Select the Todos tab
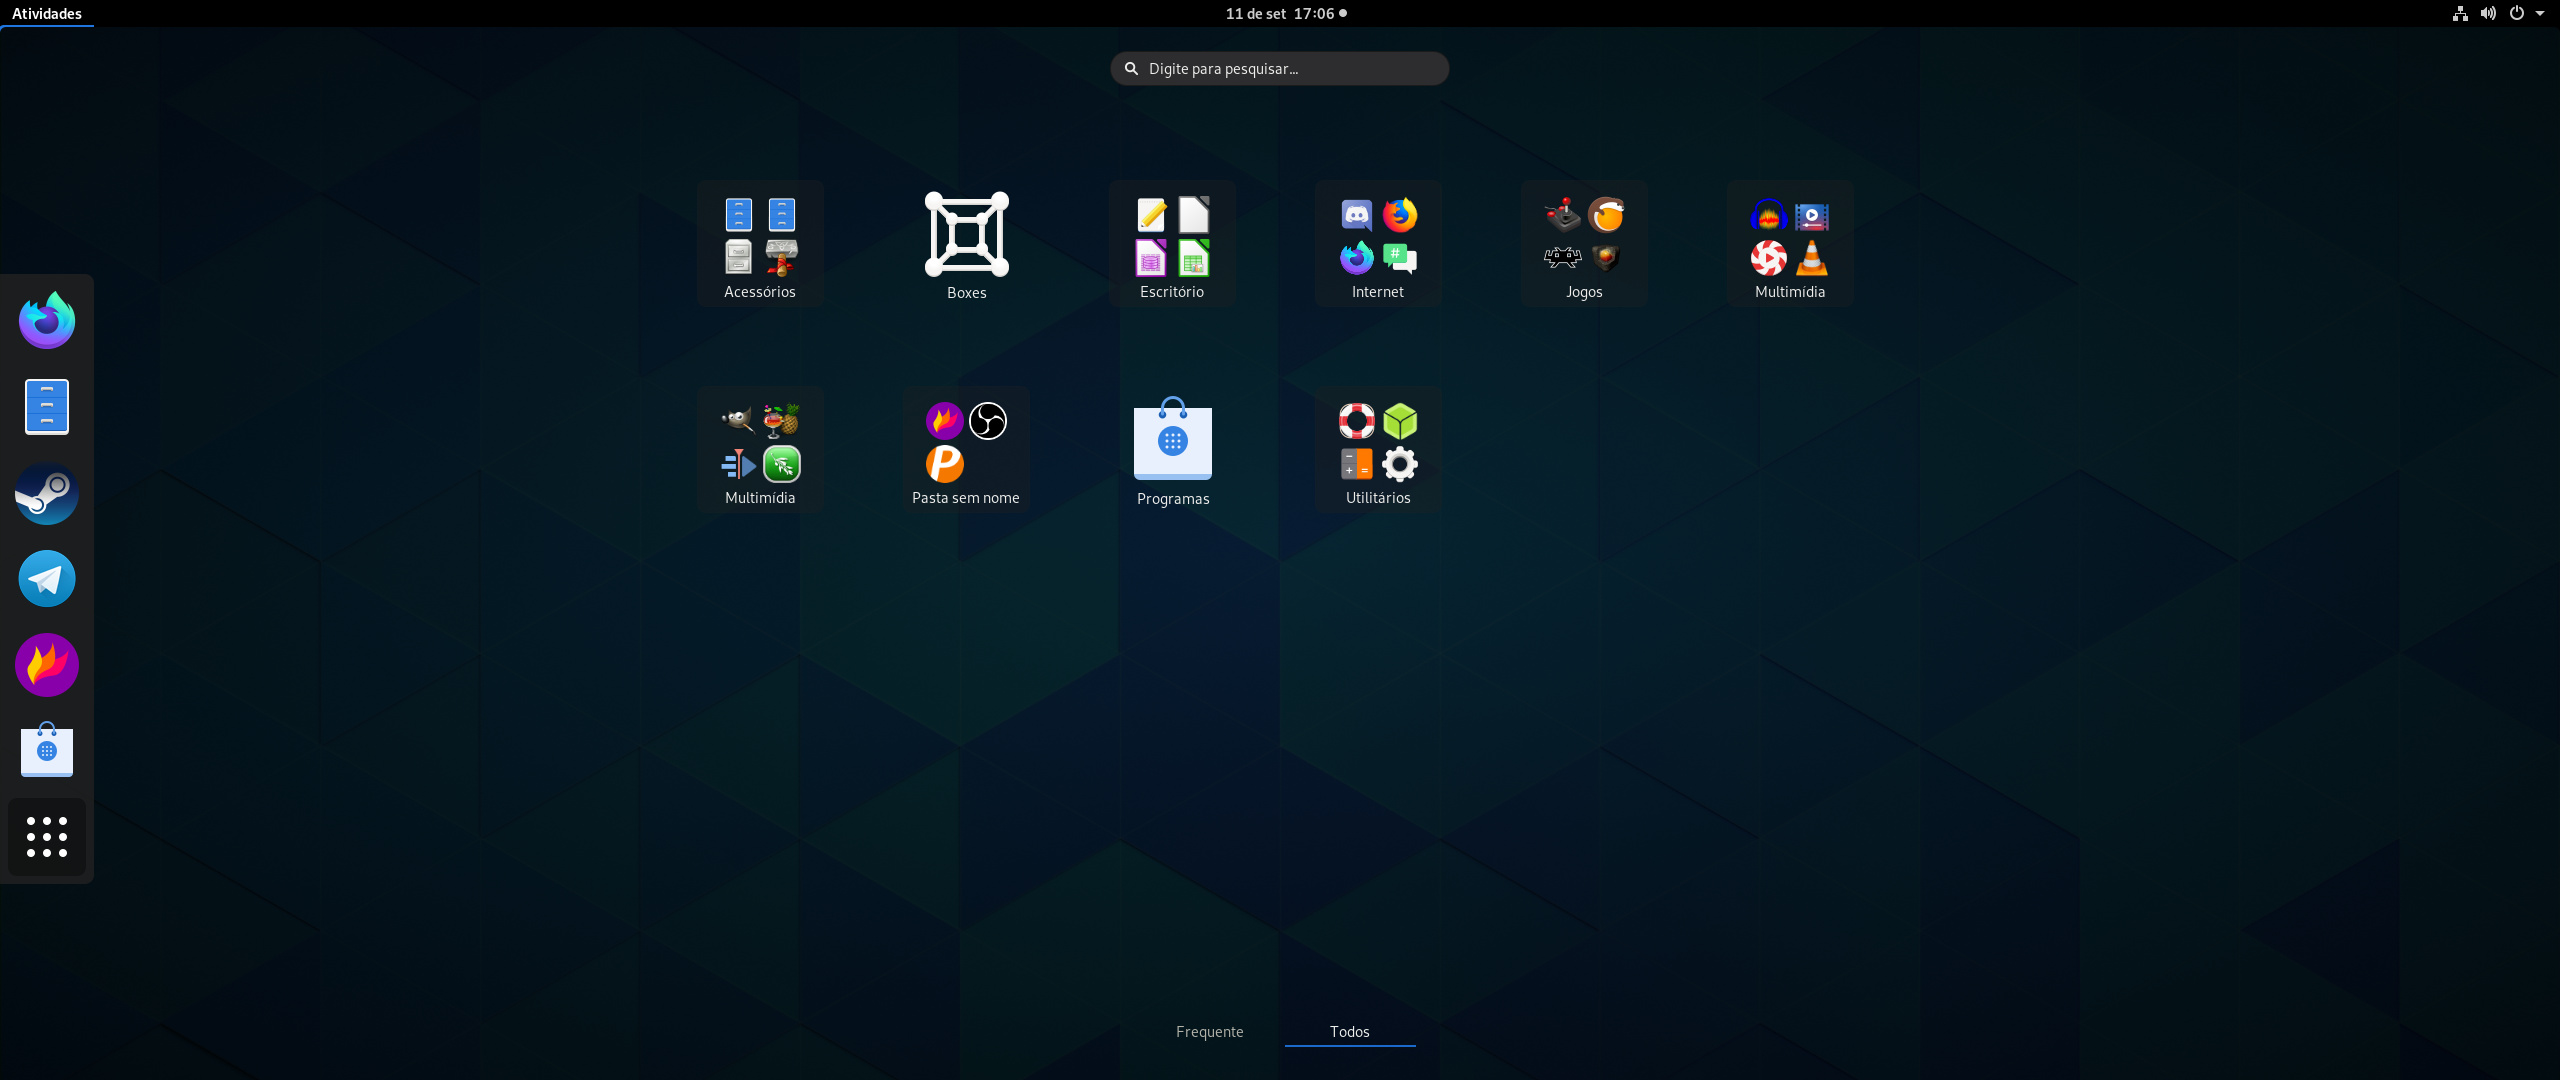 (1349, 1032)
